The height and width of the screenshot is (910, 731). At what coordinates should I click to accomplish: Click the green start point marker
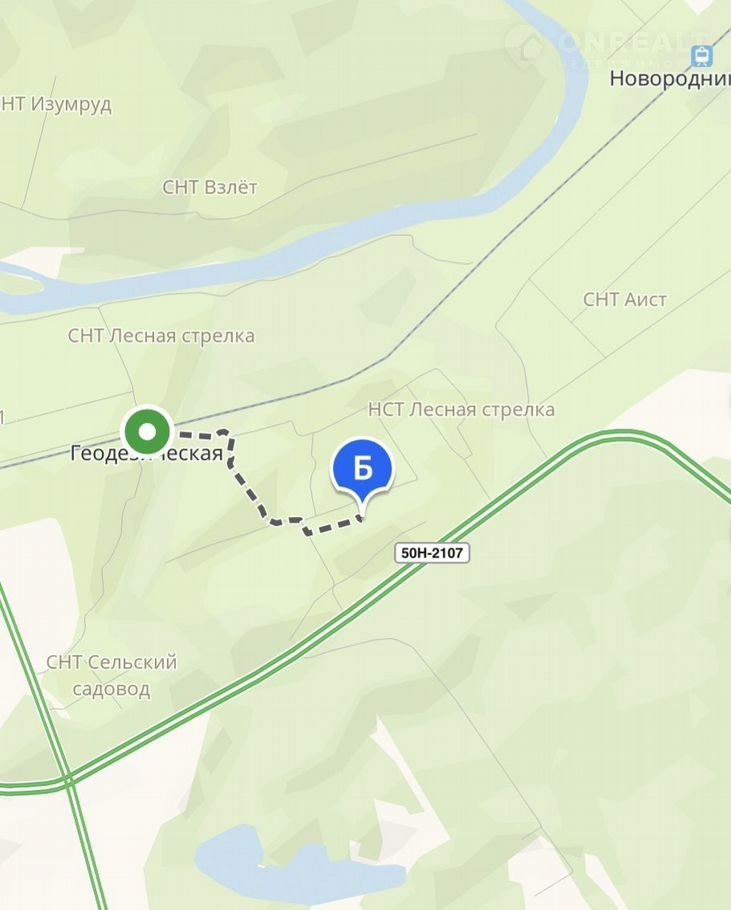pyautogui.click(x=148, y=433)
